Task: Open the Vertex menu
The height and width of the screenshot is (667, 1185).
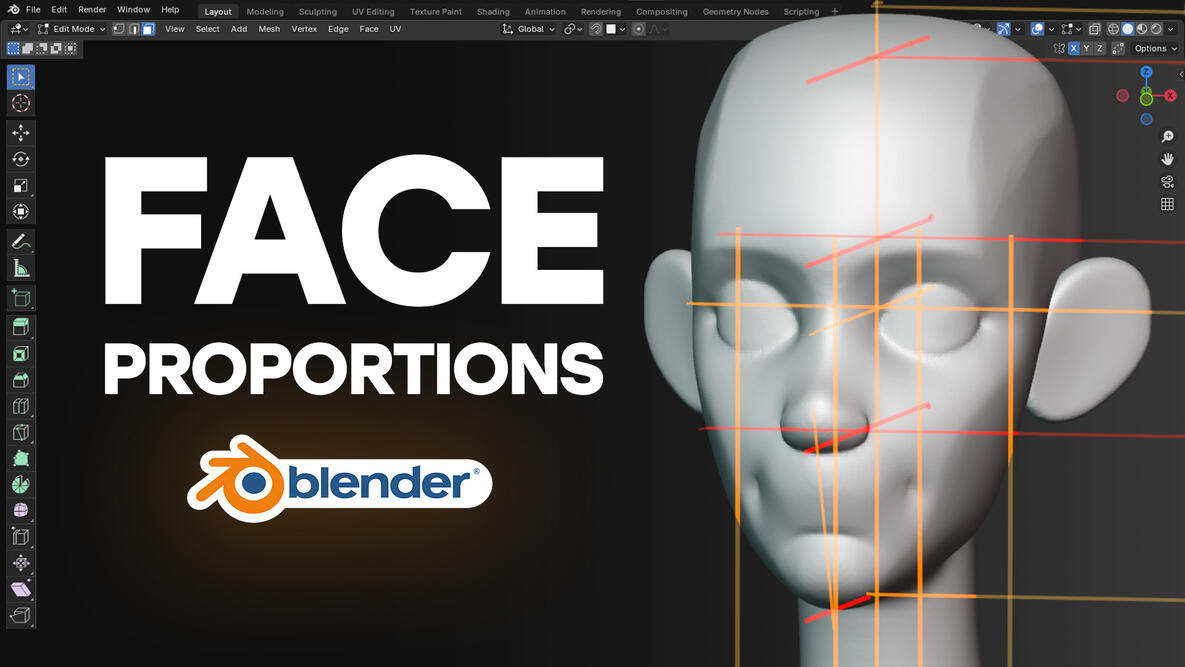Action: (304, 28)
